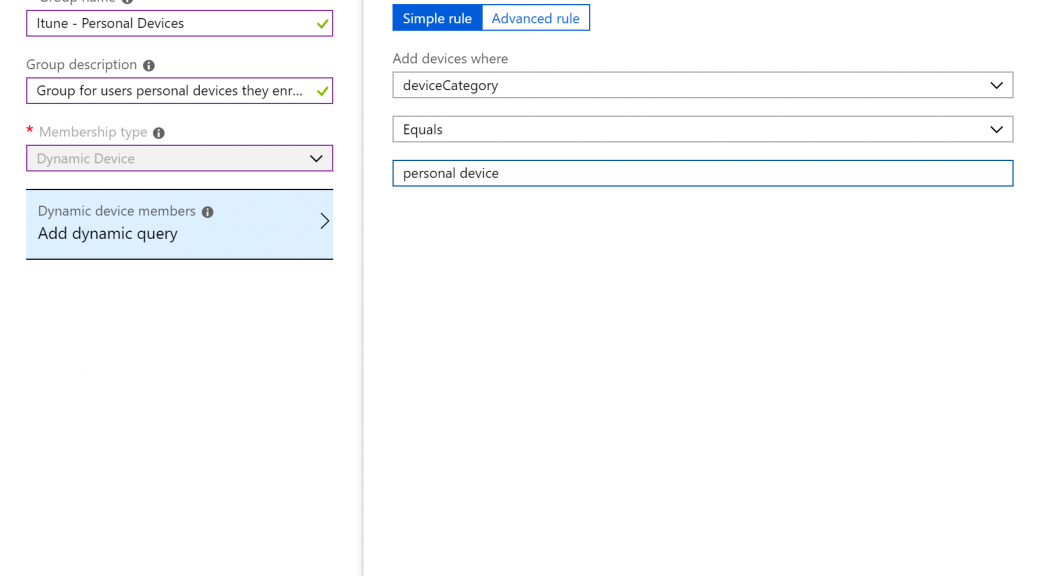Click into the Group description text field

(179, 91)
